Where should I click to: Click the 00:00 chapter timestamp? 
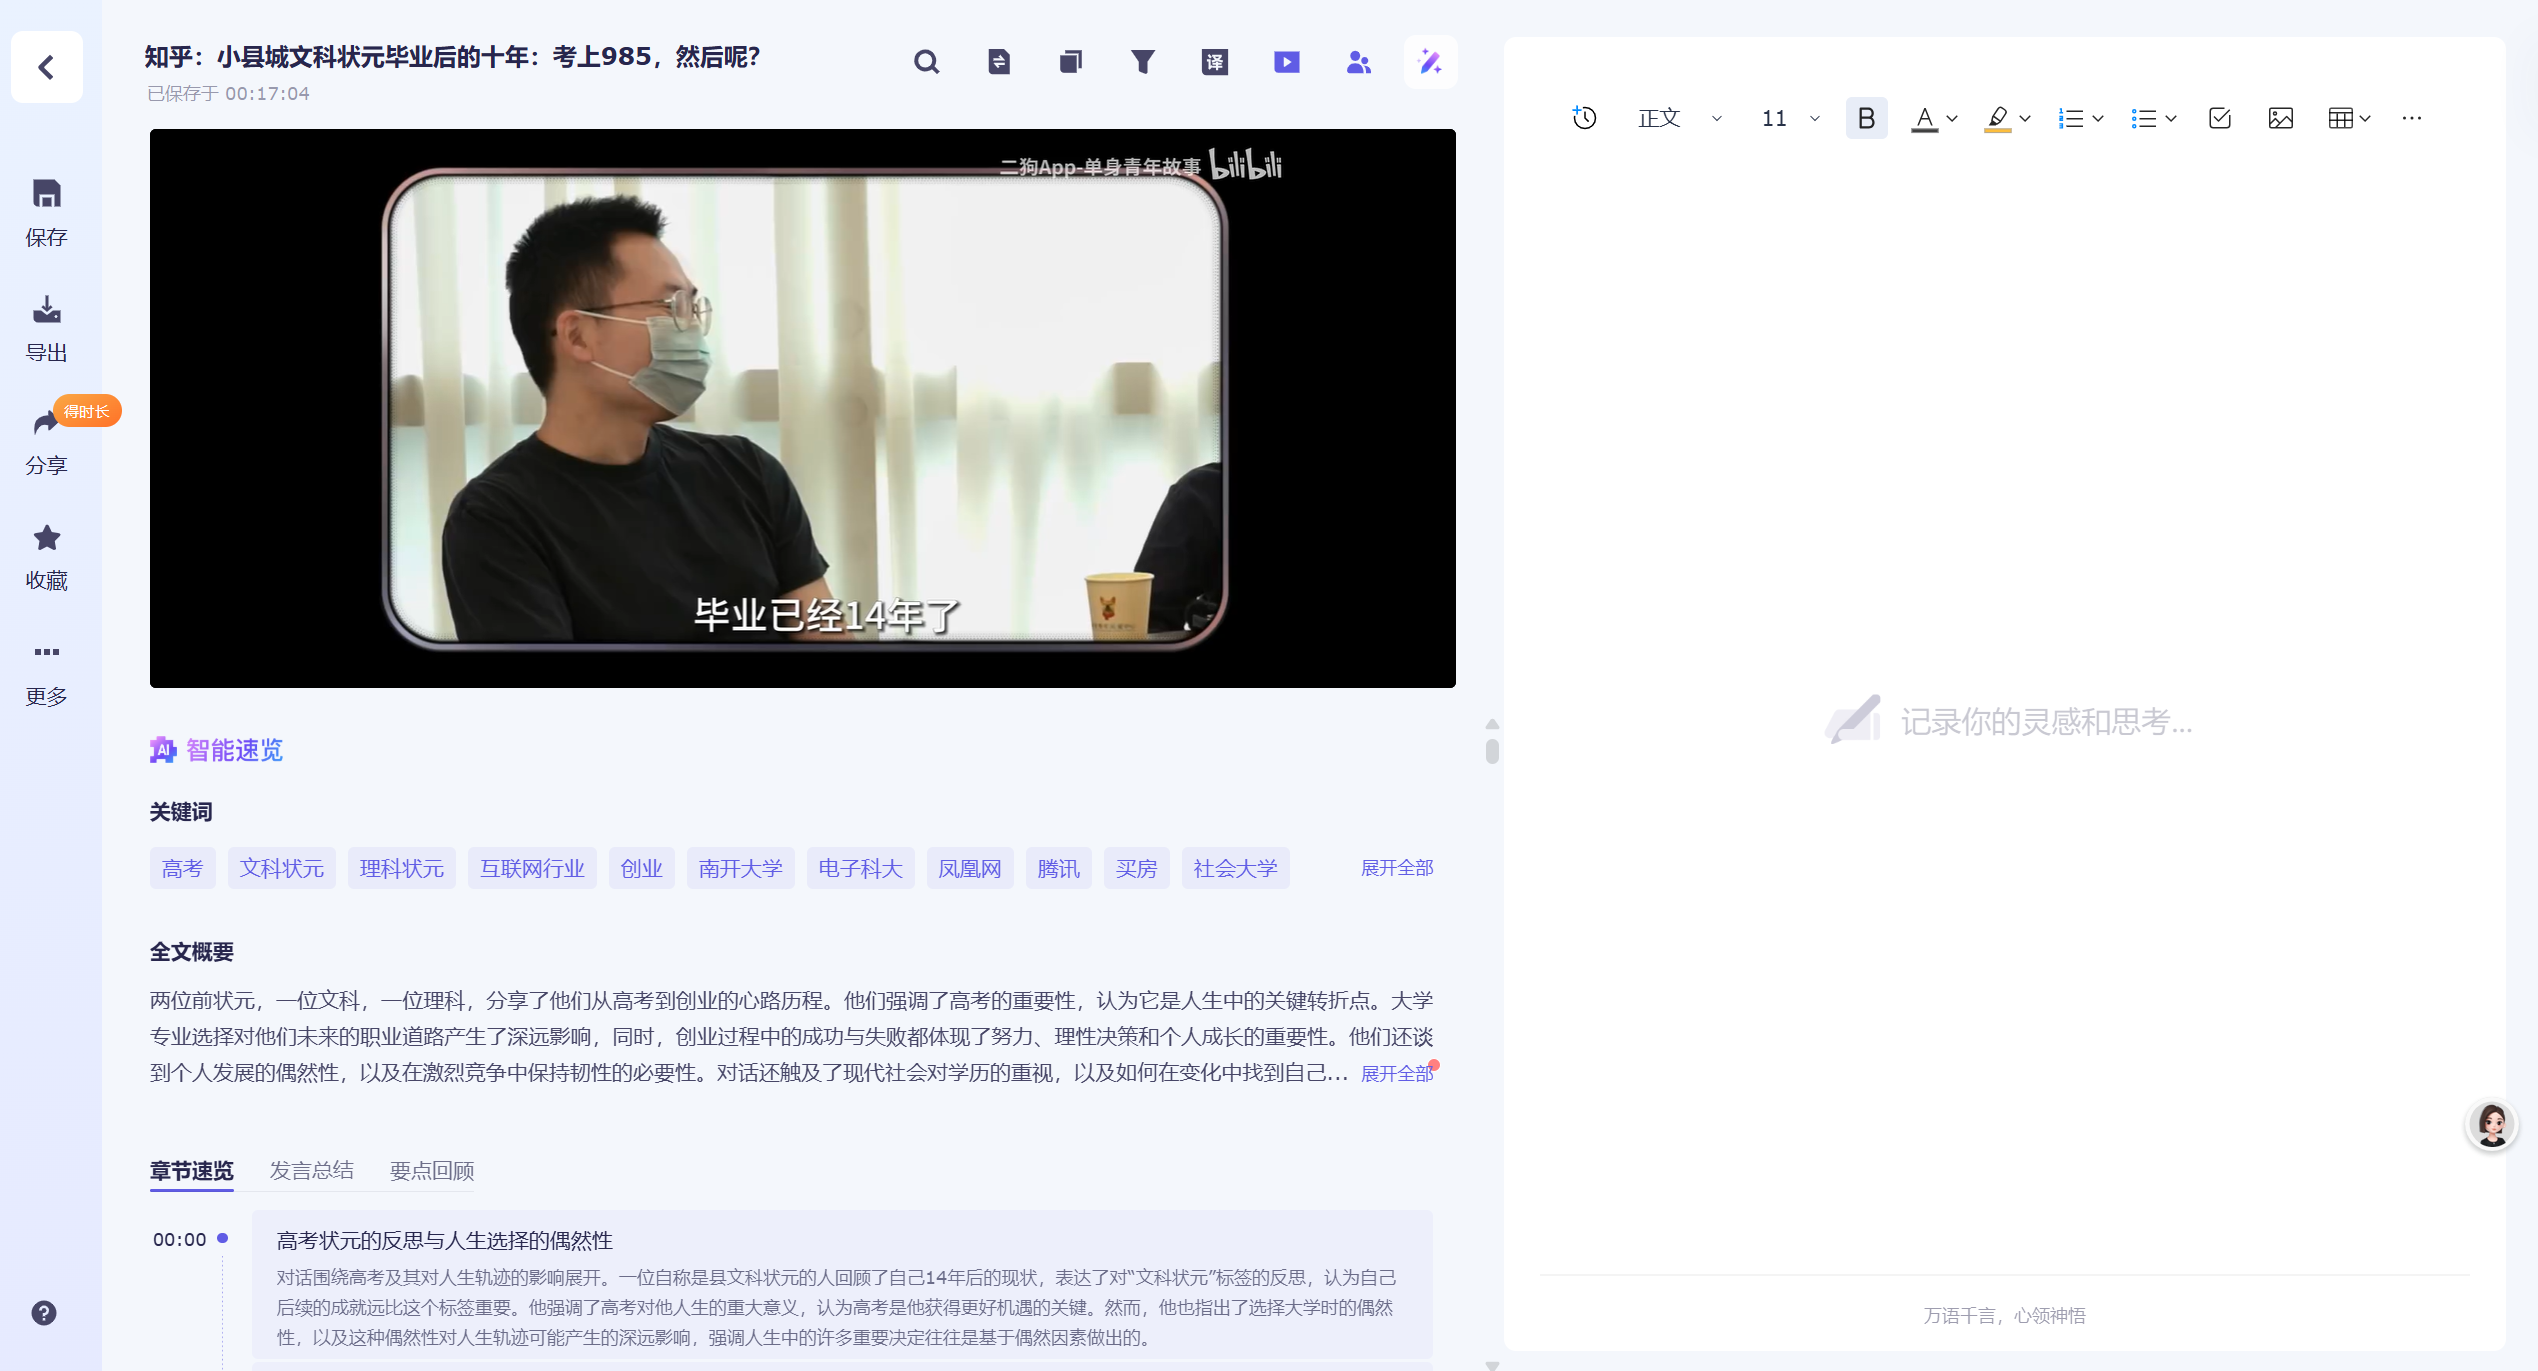pyautogui.click(x=180, y=1239)
